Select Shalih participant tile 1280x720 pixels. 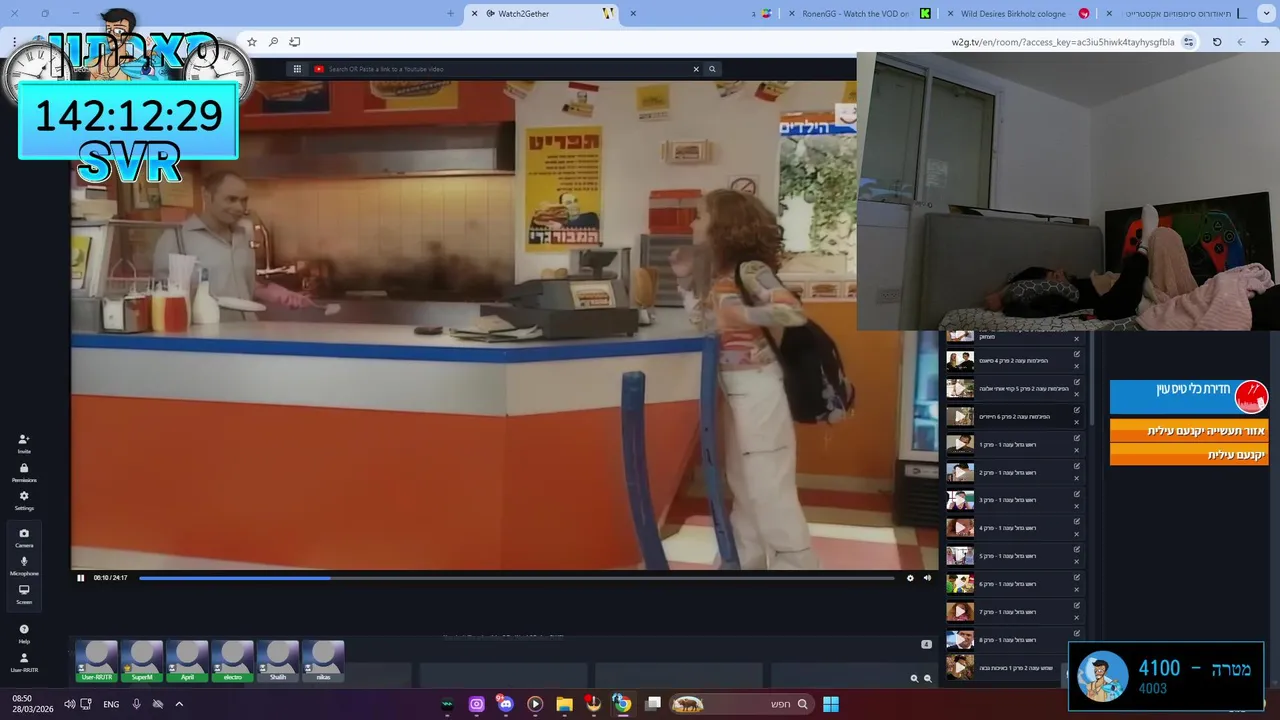(278, 661)
